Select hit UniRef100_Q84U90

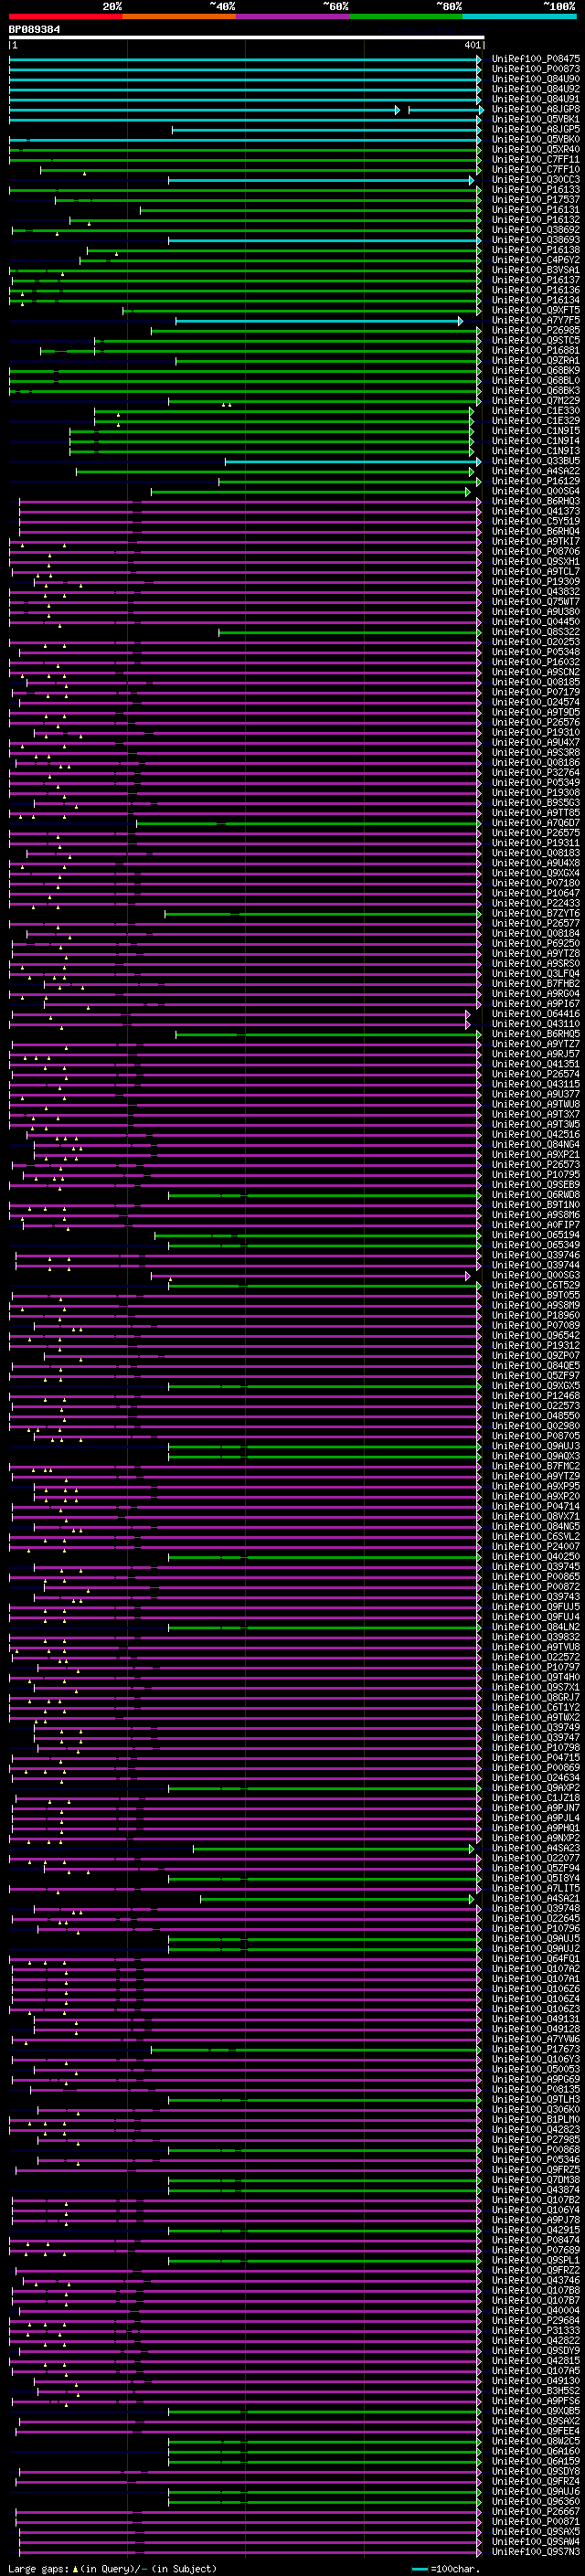tap(536, 79)
